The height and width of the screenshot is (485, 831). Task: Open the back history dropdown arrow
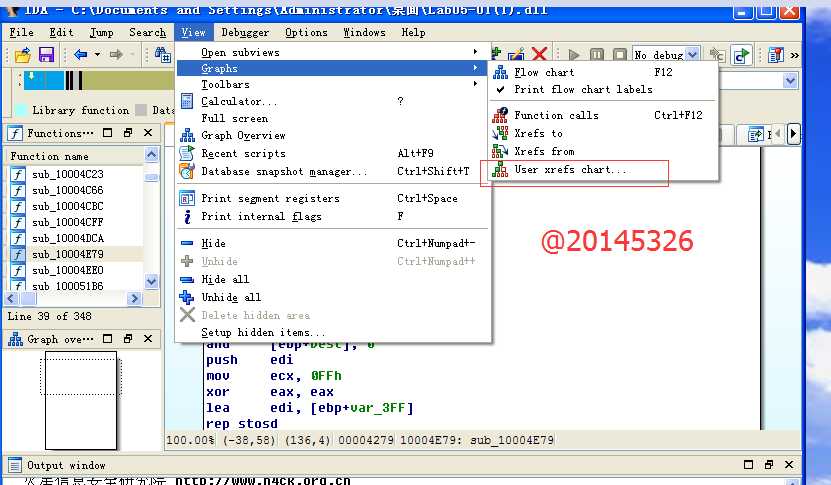pos(97,54)
